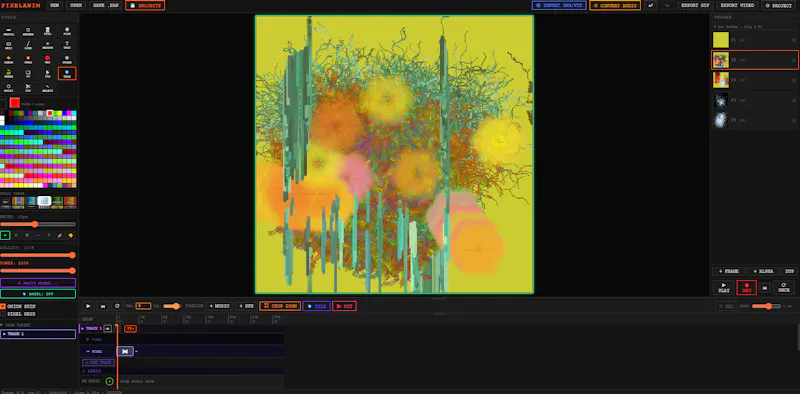The width and height of the screenshot is (800, 394).
Task: Toggle Whirl off button
Action: [38, 294]
